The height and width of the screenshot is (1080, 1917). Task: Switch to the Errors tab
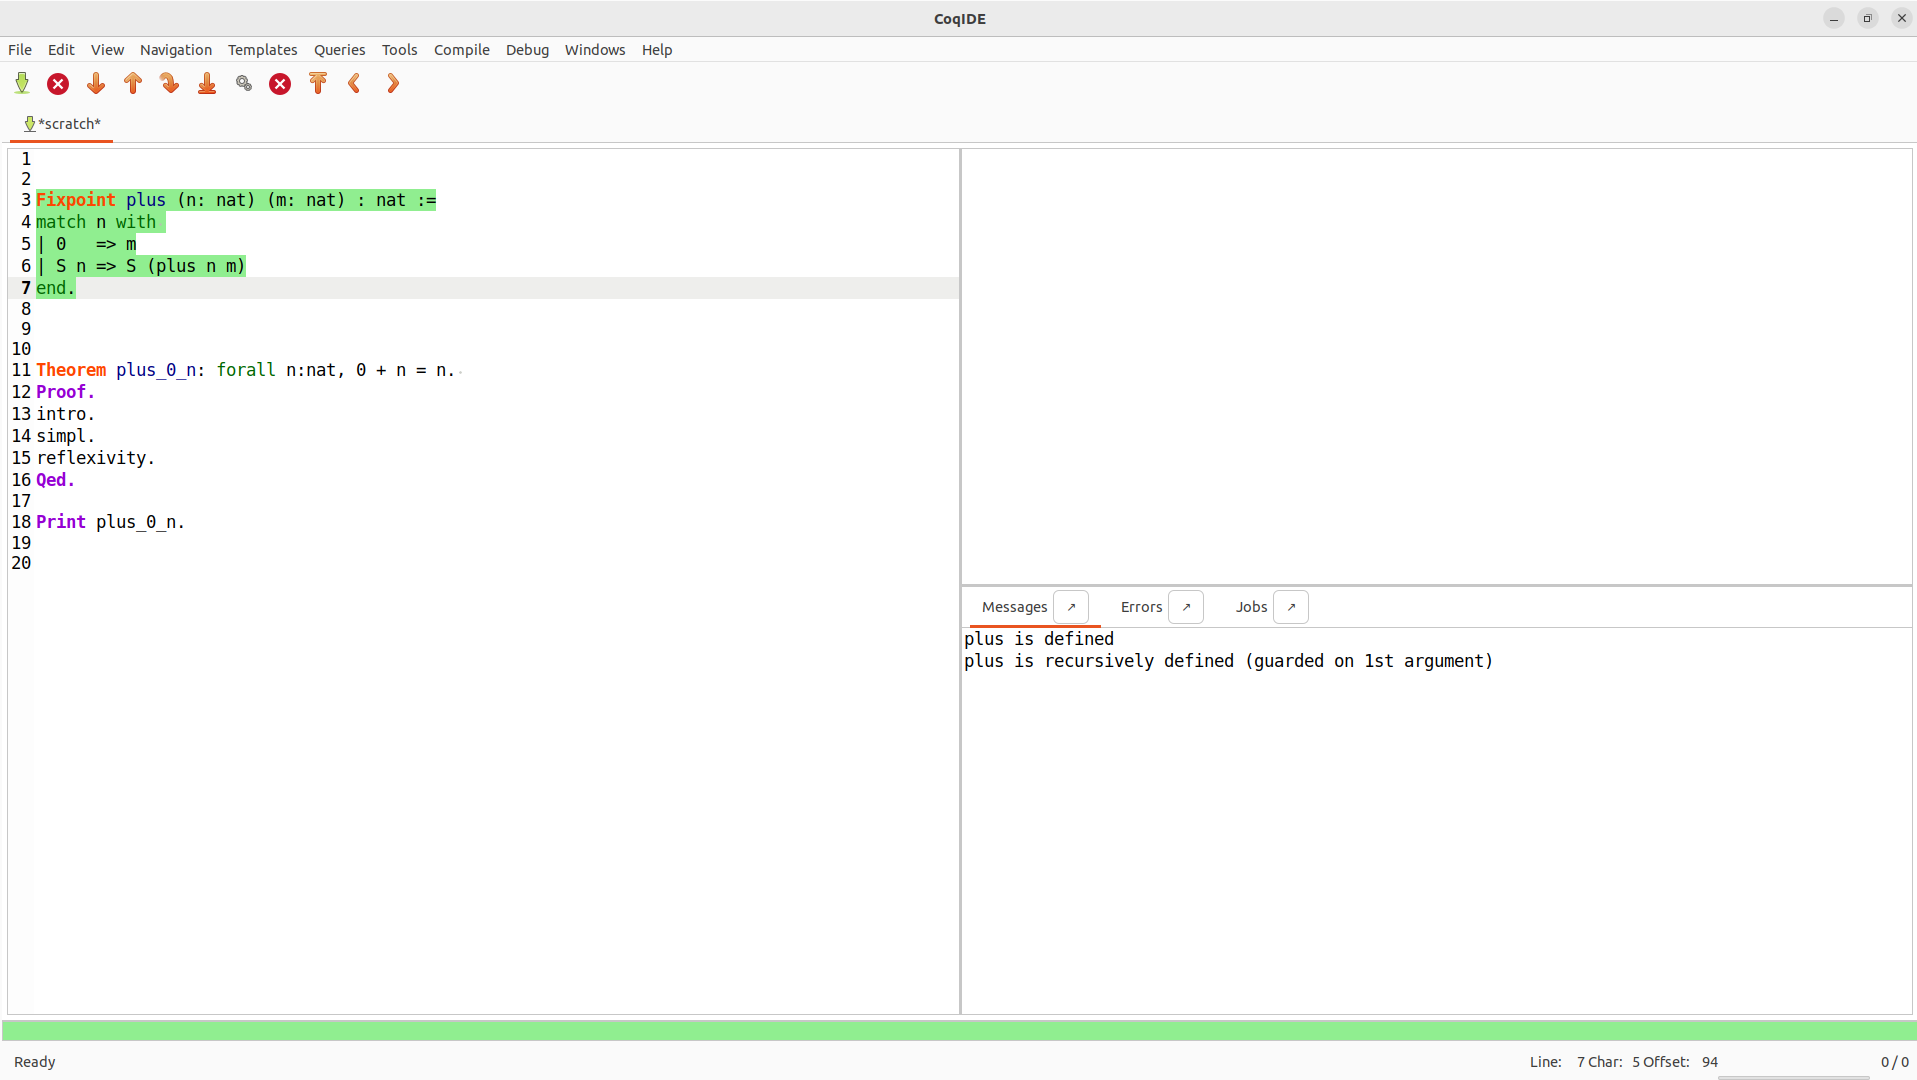click(x=1141, y=607)
